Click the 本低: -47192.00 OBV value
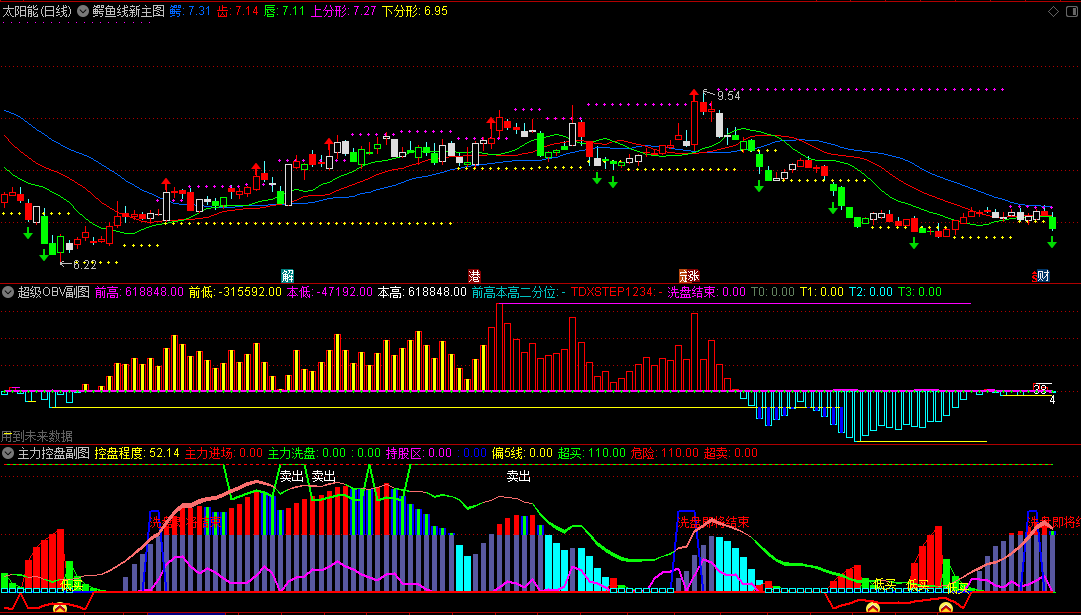 (330, 292)
